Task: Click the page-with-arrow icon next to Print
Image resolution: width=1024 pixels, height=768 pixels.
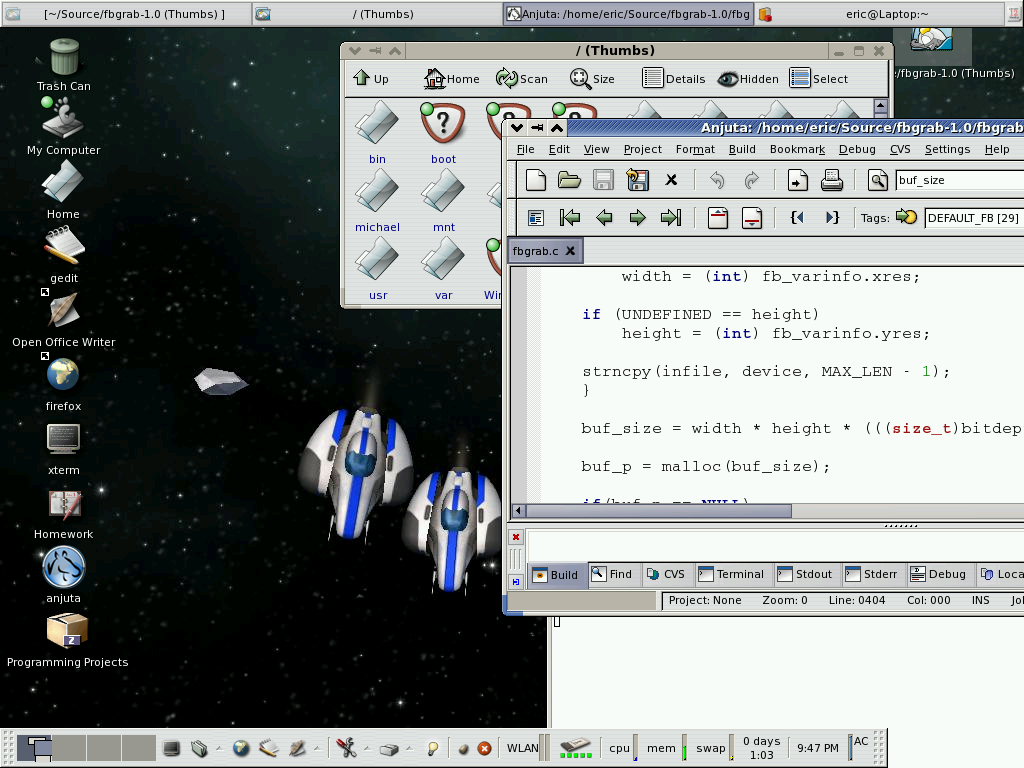Action: click(797, 180)
